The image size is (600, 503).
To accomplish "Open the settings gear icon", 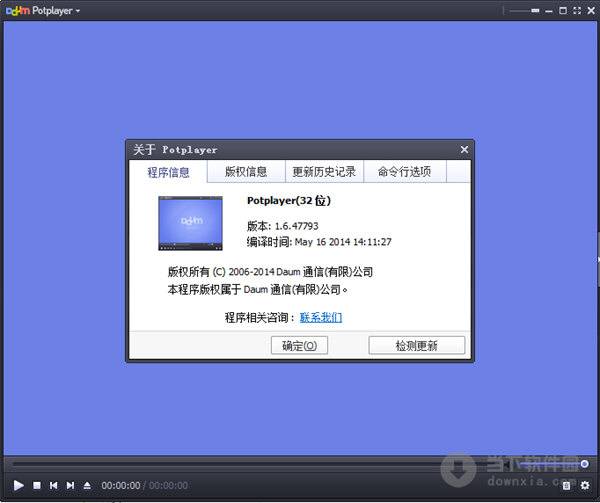I will 585,485.
